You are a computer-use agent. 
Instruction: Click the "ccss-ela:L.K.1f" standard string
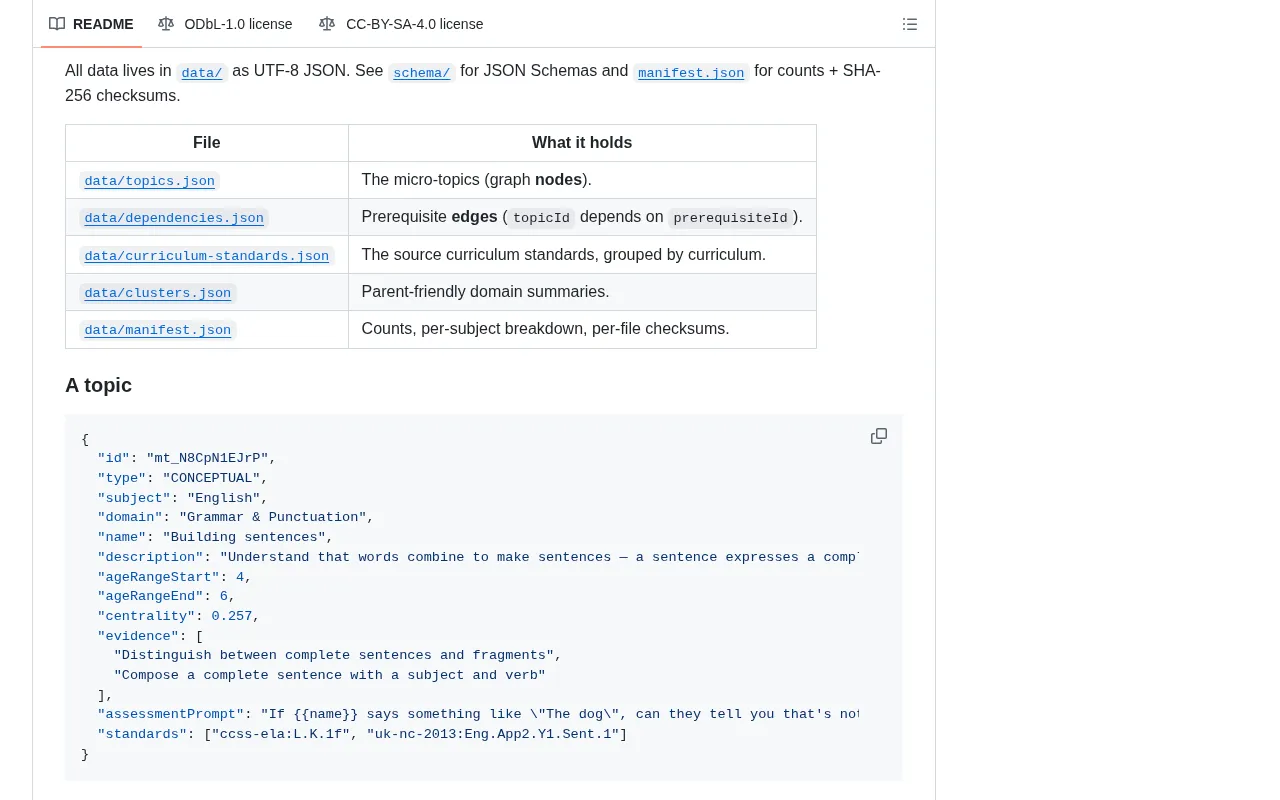280,734
